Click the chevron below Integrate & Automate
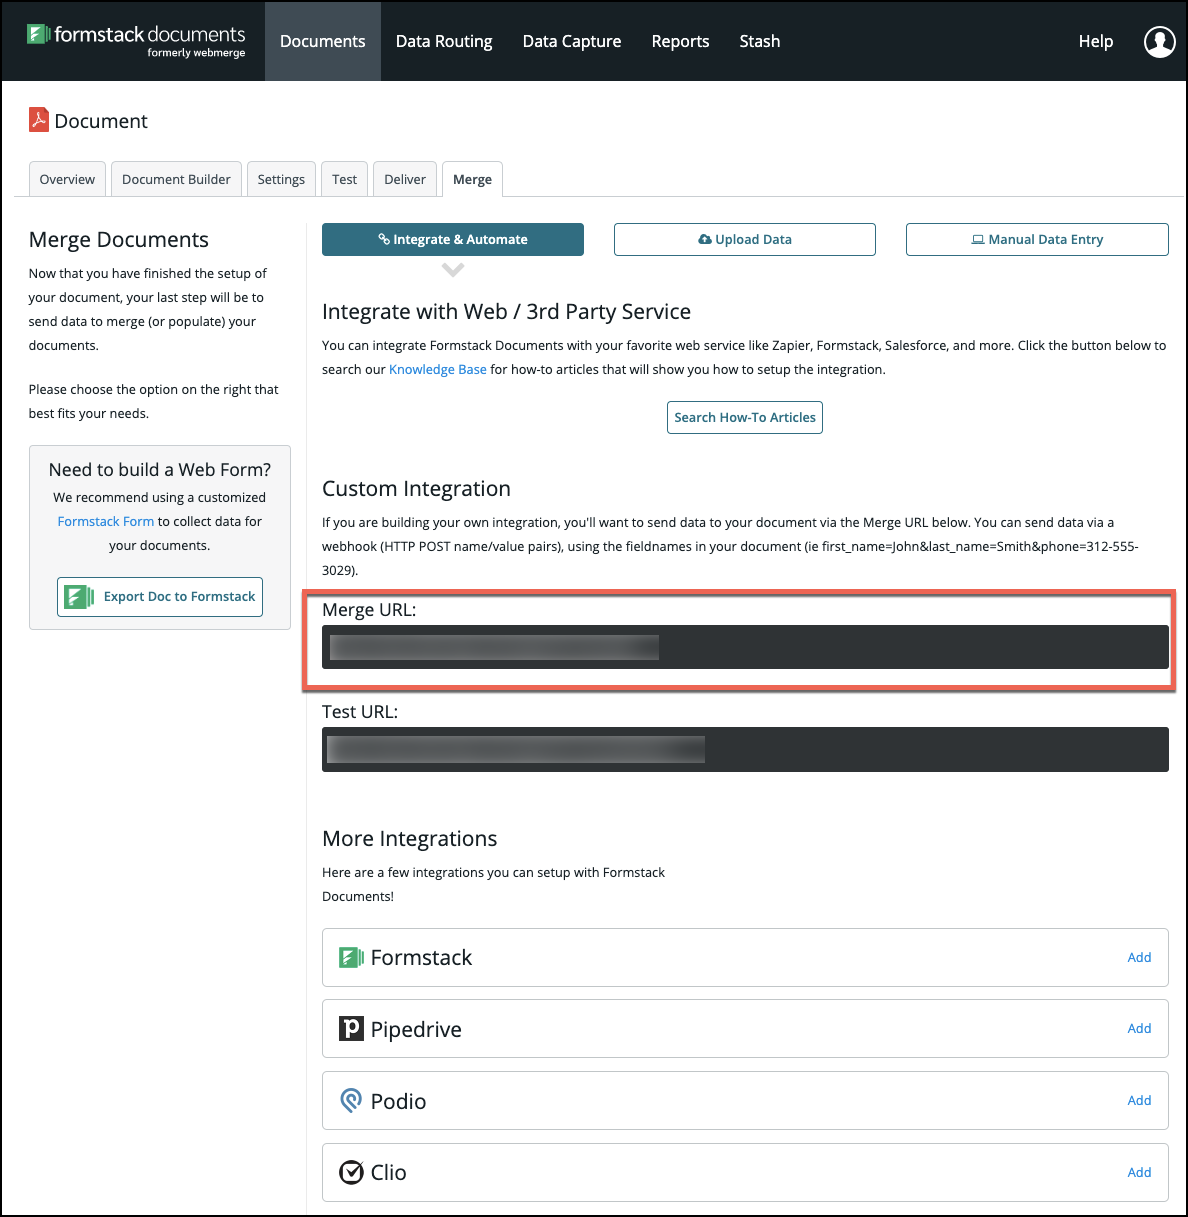Screen dimensions: 1188x1217 [x=453, y=270]
